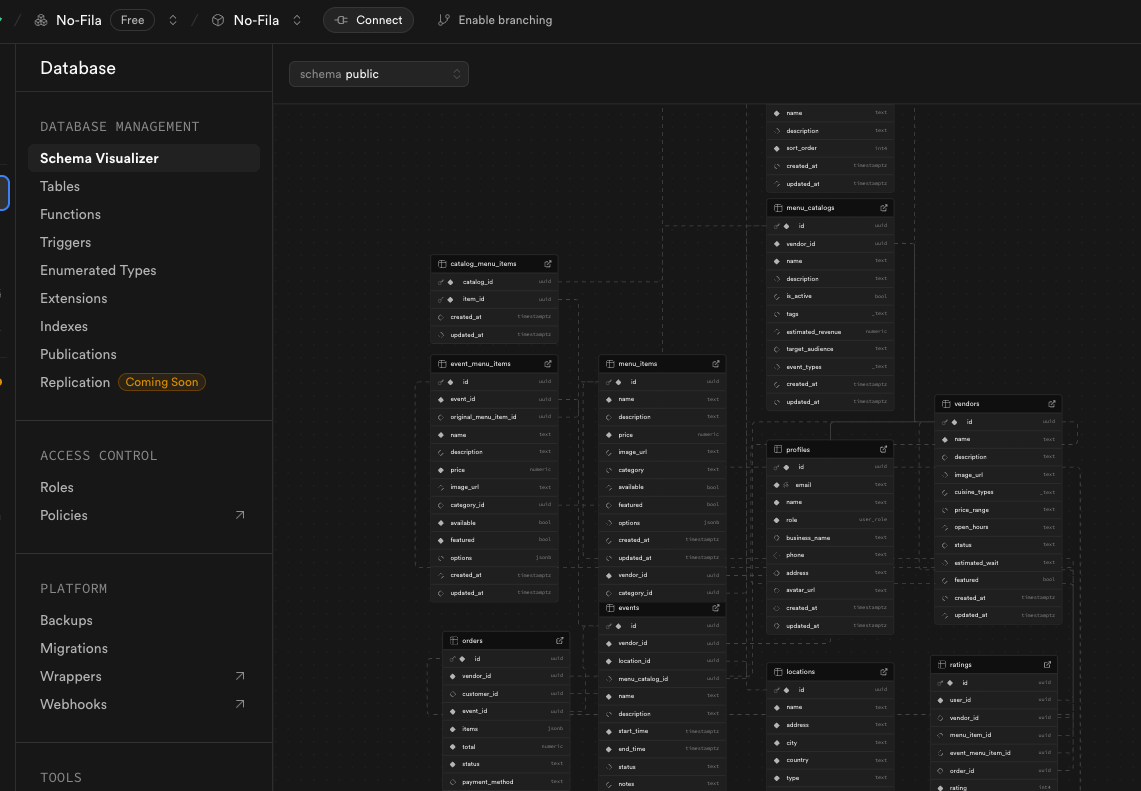Open the catalog_menu_items table link icon
This screenshot has height=791, width=1141.
(548, 264)
